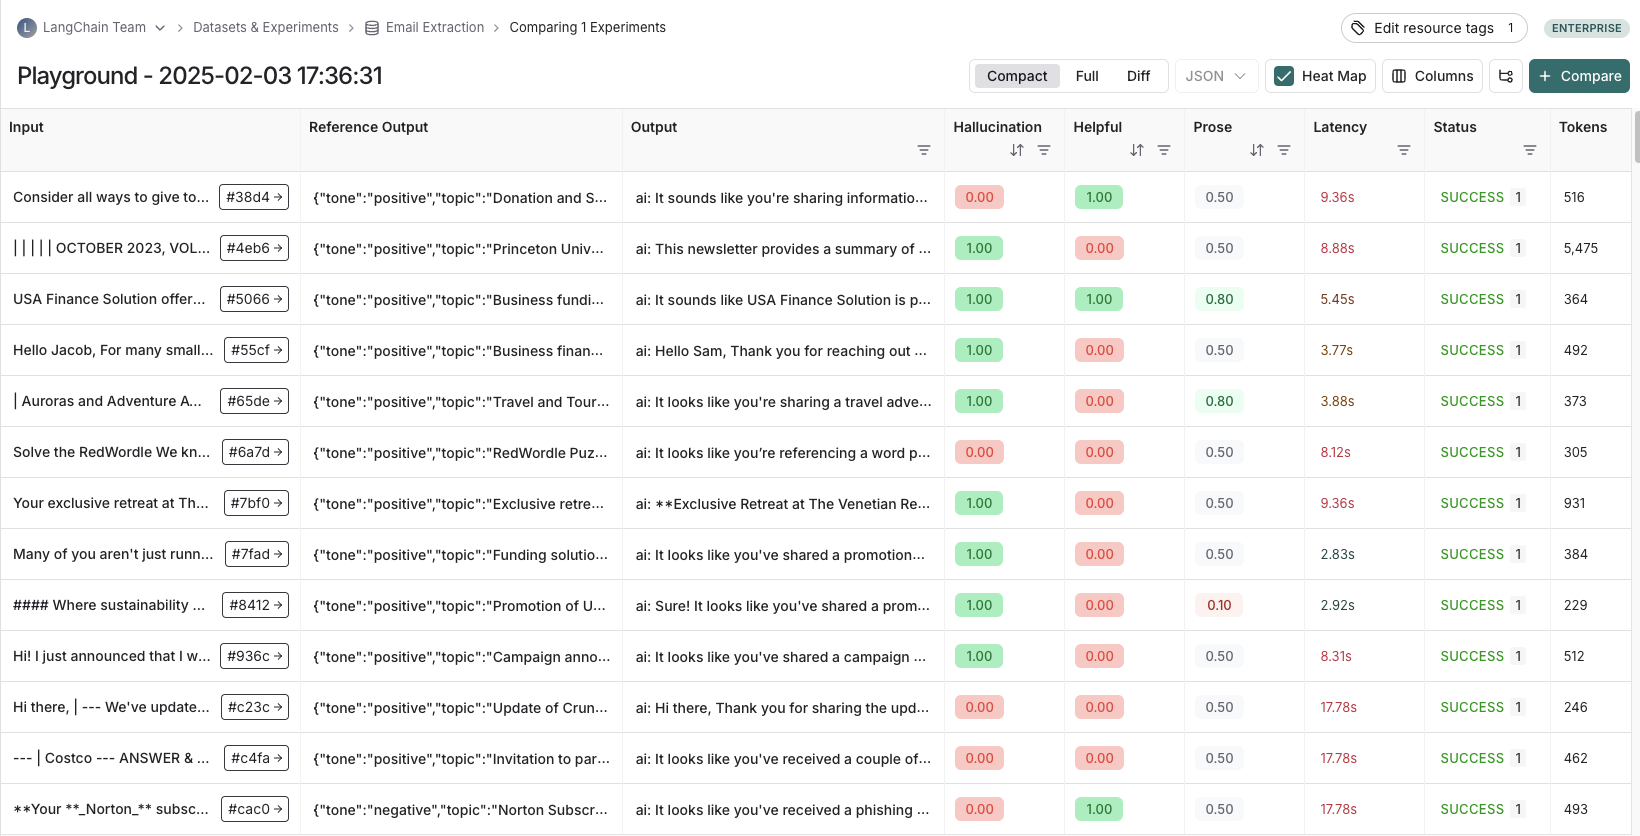Open example #38d4 link
Viewport: 1640px width, 836px height.
tap(255, 197)
